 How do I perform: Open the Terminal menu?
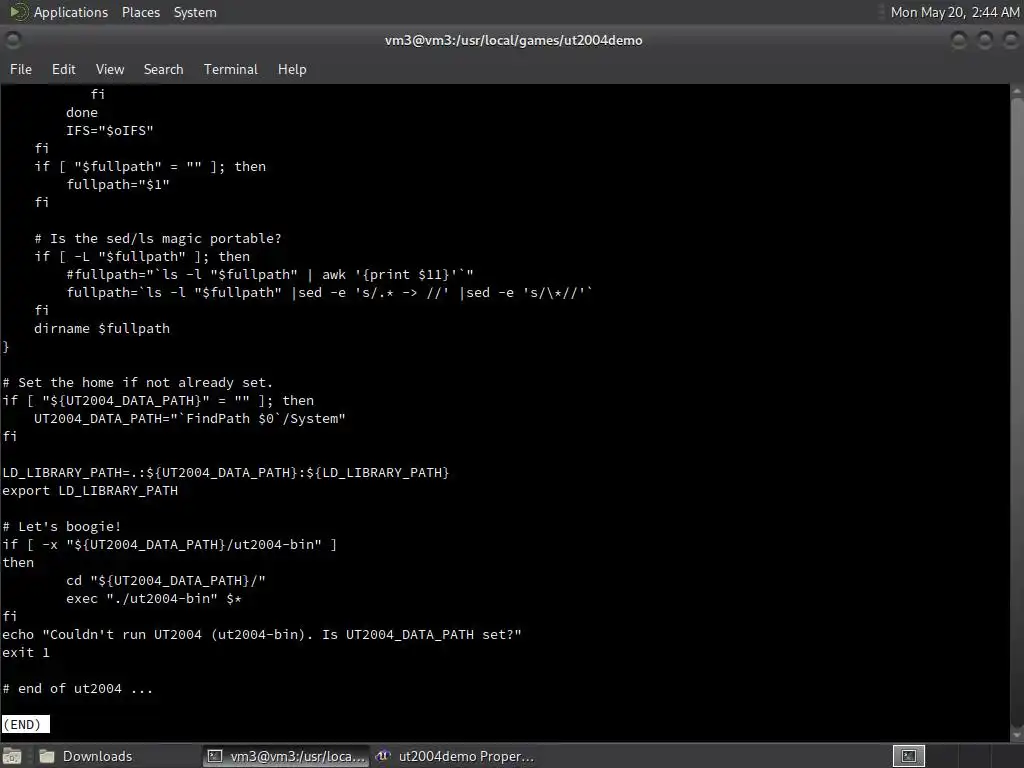click(231, 69)
